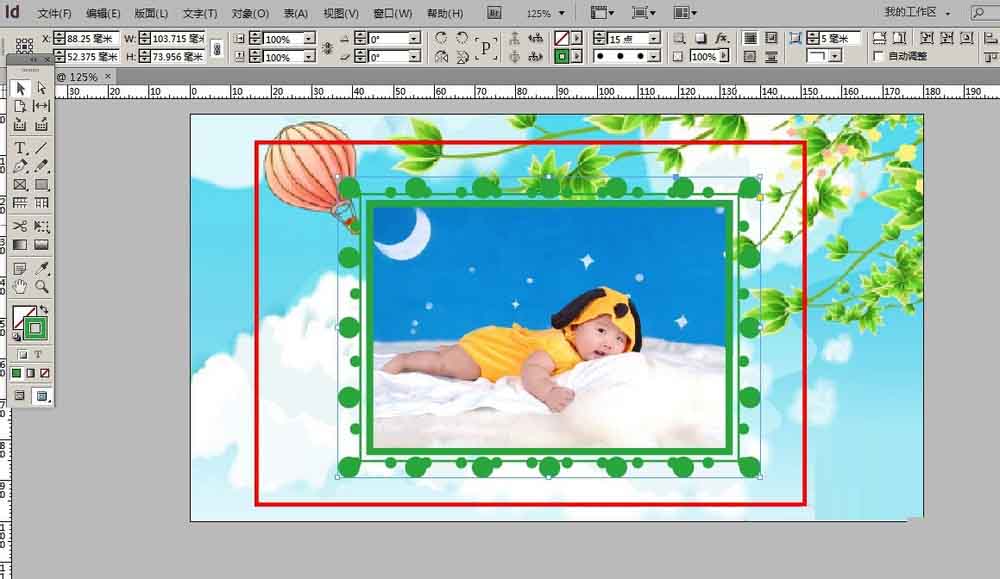Viewport: 1000px width, 579px height.
Task: Open the 帮助(H) menu
Action: tap(445, 13)
